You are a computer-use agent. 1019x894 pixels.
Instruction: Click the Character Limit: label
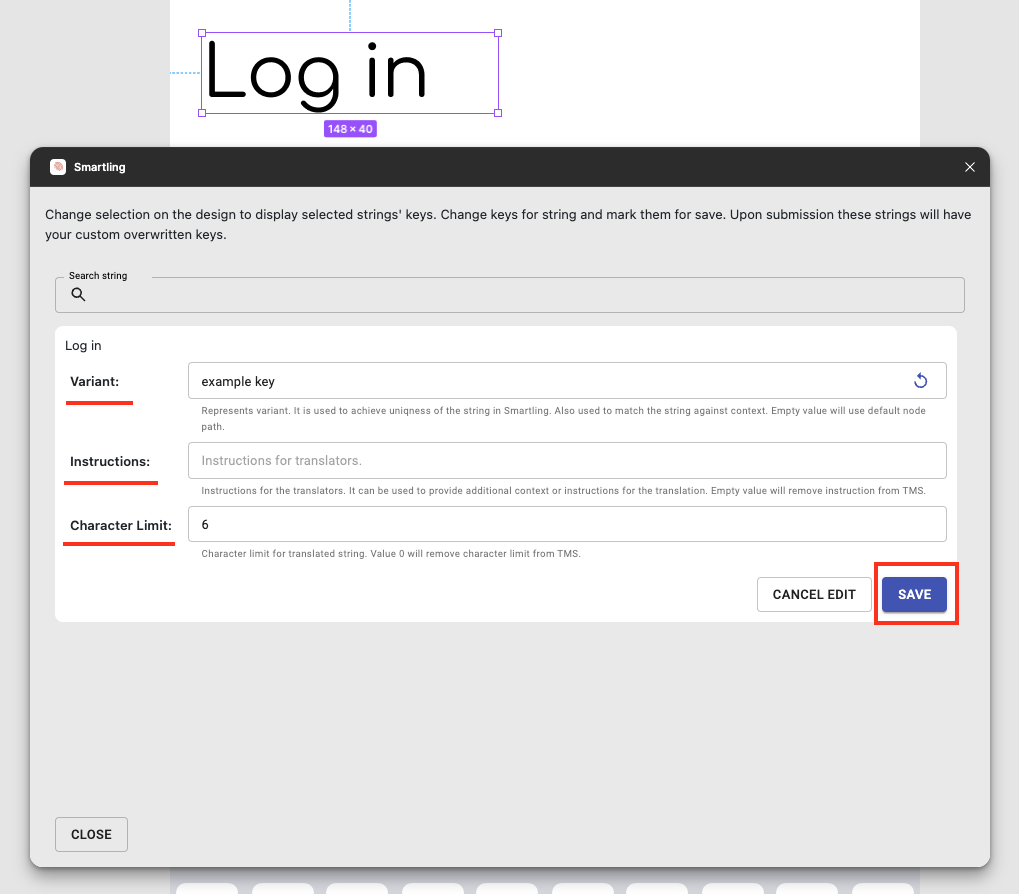[121, 525]
